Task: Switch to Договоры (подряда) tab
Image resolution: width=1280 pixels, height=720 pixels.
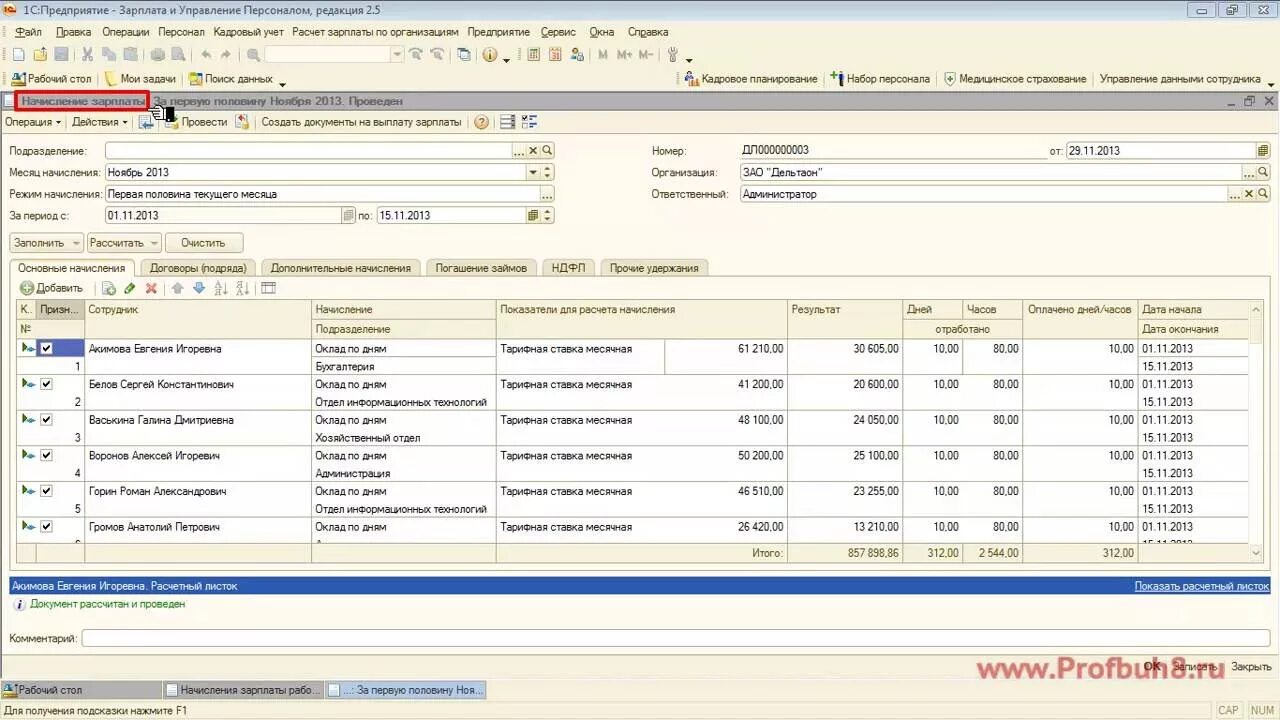Action: click(x=198, y=268)
